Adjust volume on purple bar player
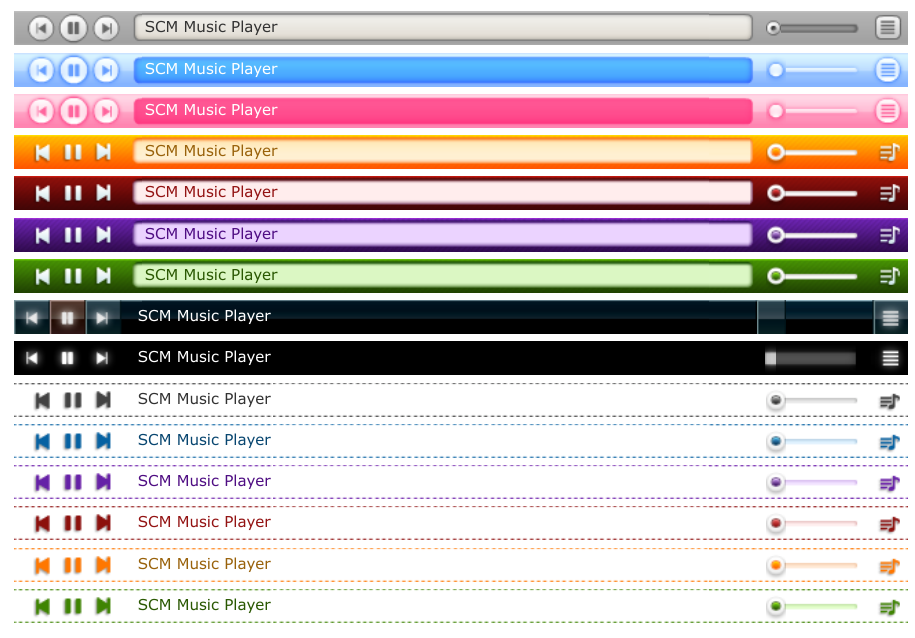 coord(812,235)
